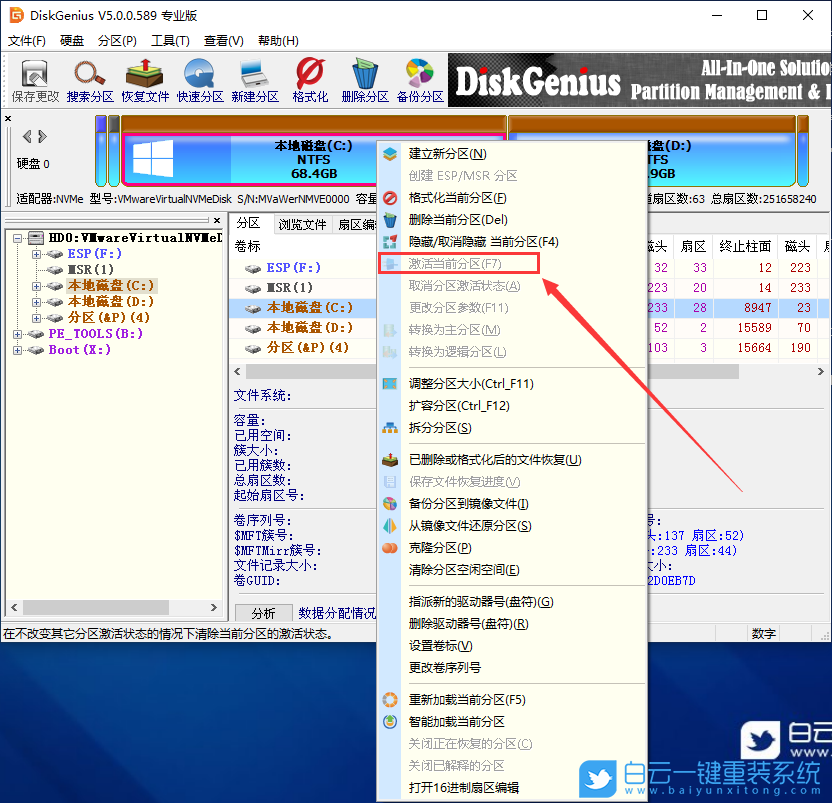Click the 保存更改 (Save Changes) toolbar icon

coord(35,80)
